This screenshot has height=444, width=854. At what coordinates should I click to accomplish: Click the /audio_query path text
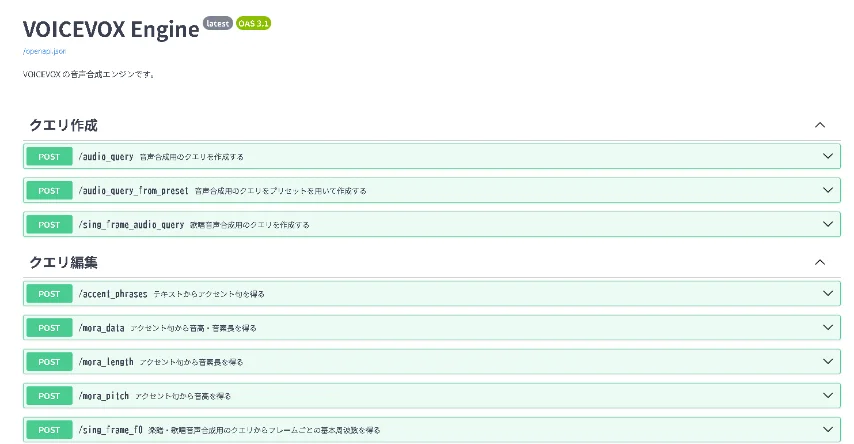(x=106, y=157)
